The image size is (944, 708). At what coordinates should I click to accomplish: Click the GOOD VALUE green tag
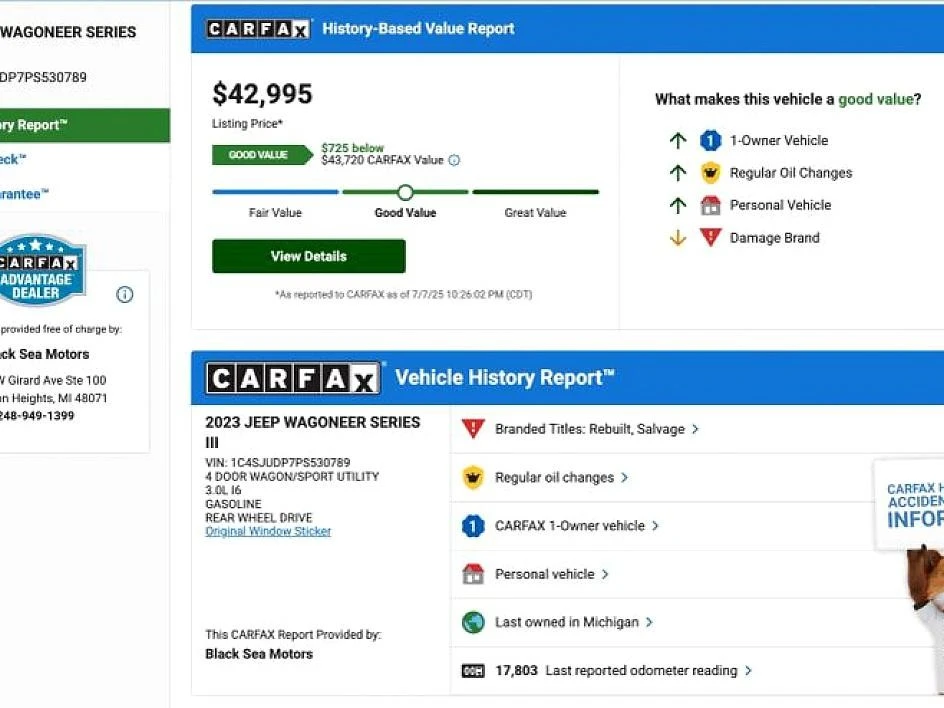(x=262, y=155)
